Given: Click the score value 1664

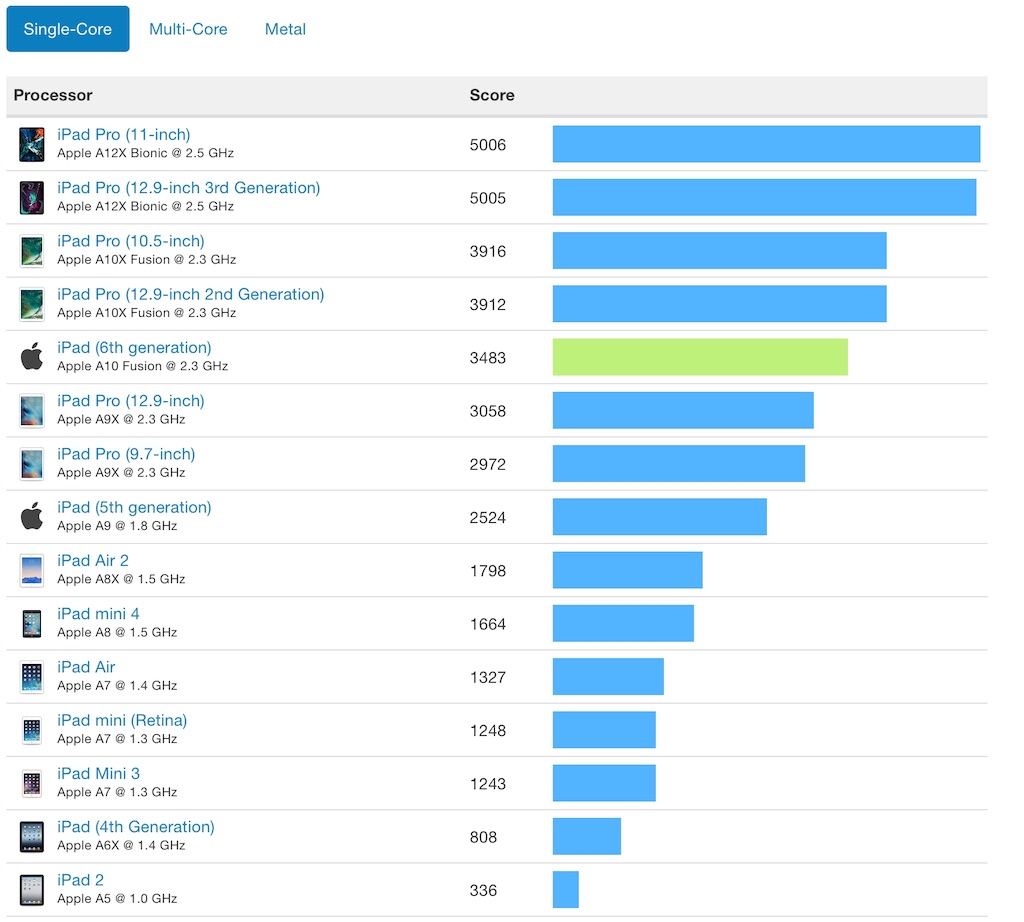Looking at the screenshot, I should pyautogui.click(x=488, y=624).
